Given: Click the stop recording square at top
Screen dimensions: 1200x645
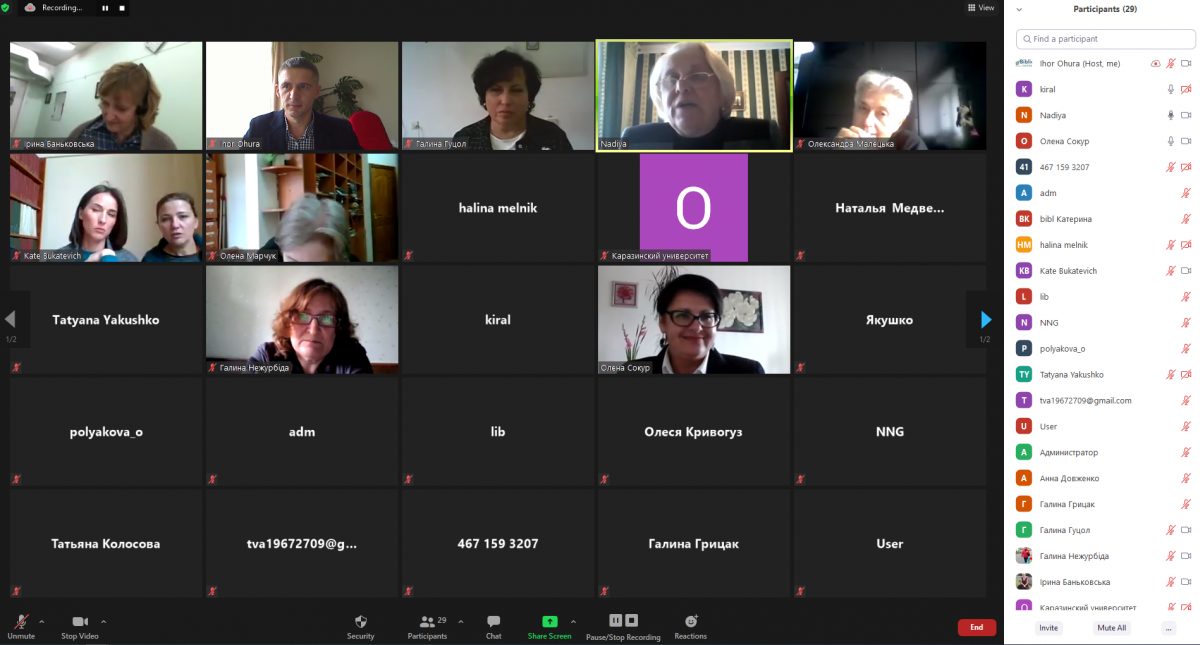Looking at the screenshot, I should [x=122, y=7].
